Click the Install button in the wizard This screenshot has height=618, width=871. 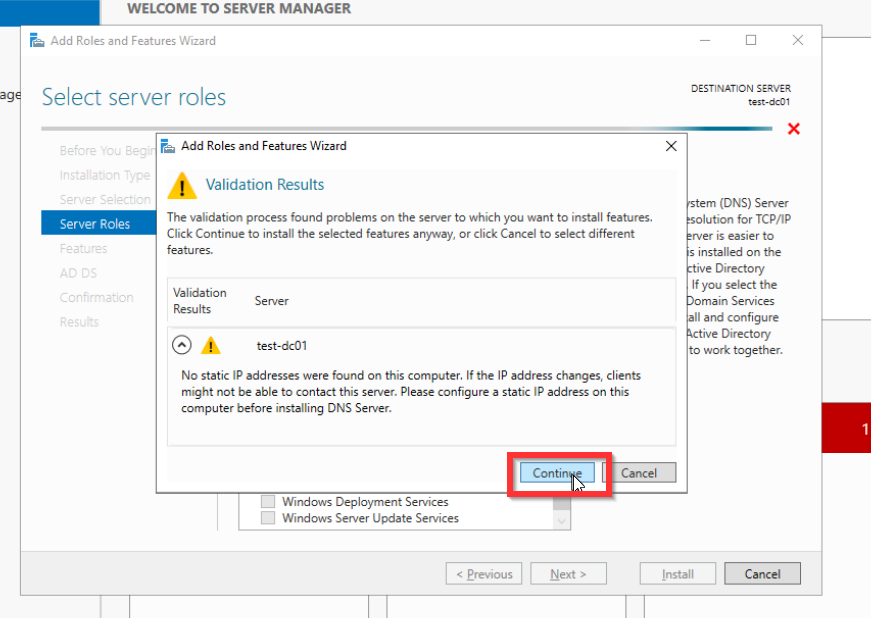[678, 574]
